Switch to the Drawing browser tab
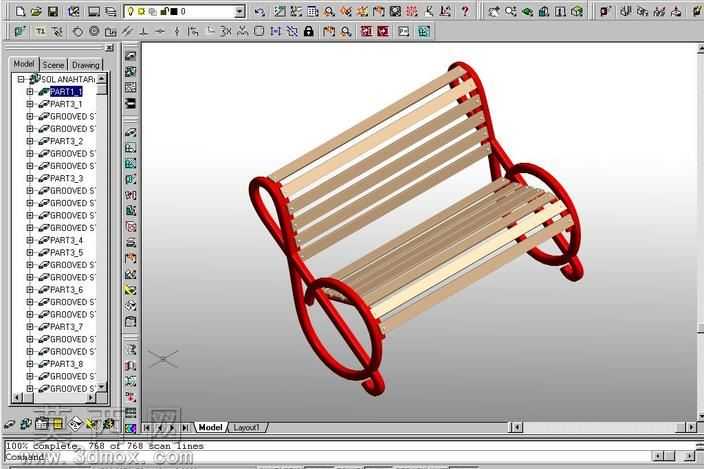 point(86,65)
